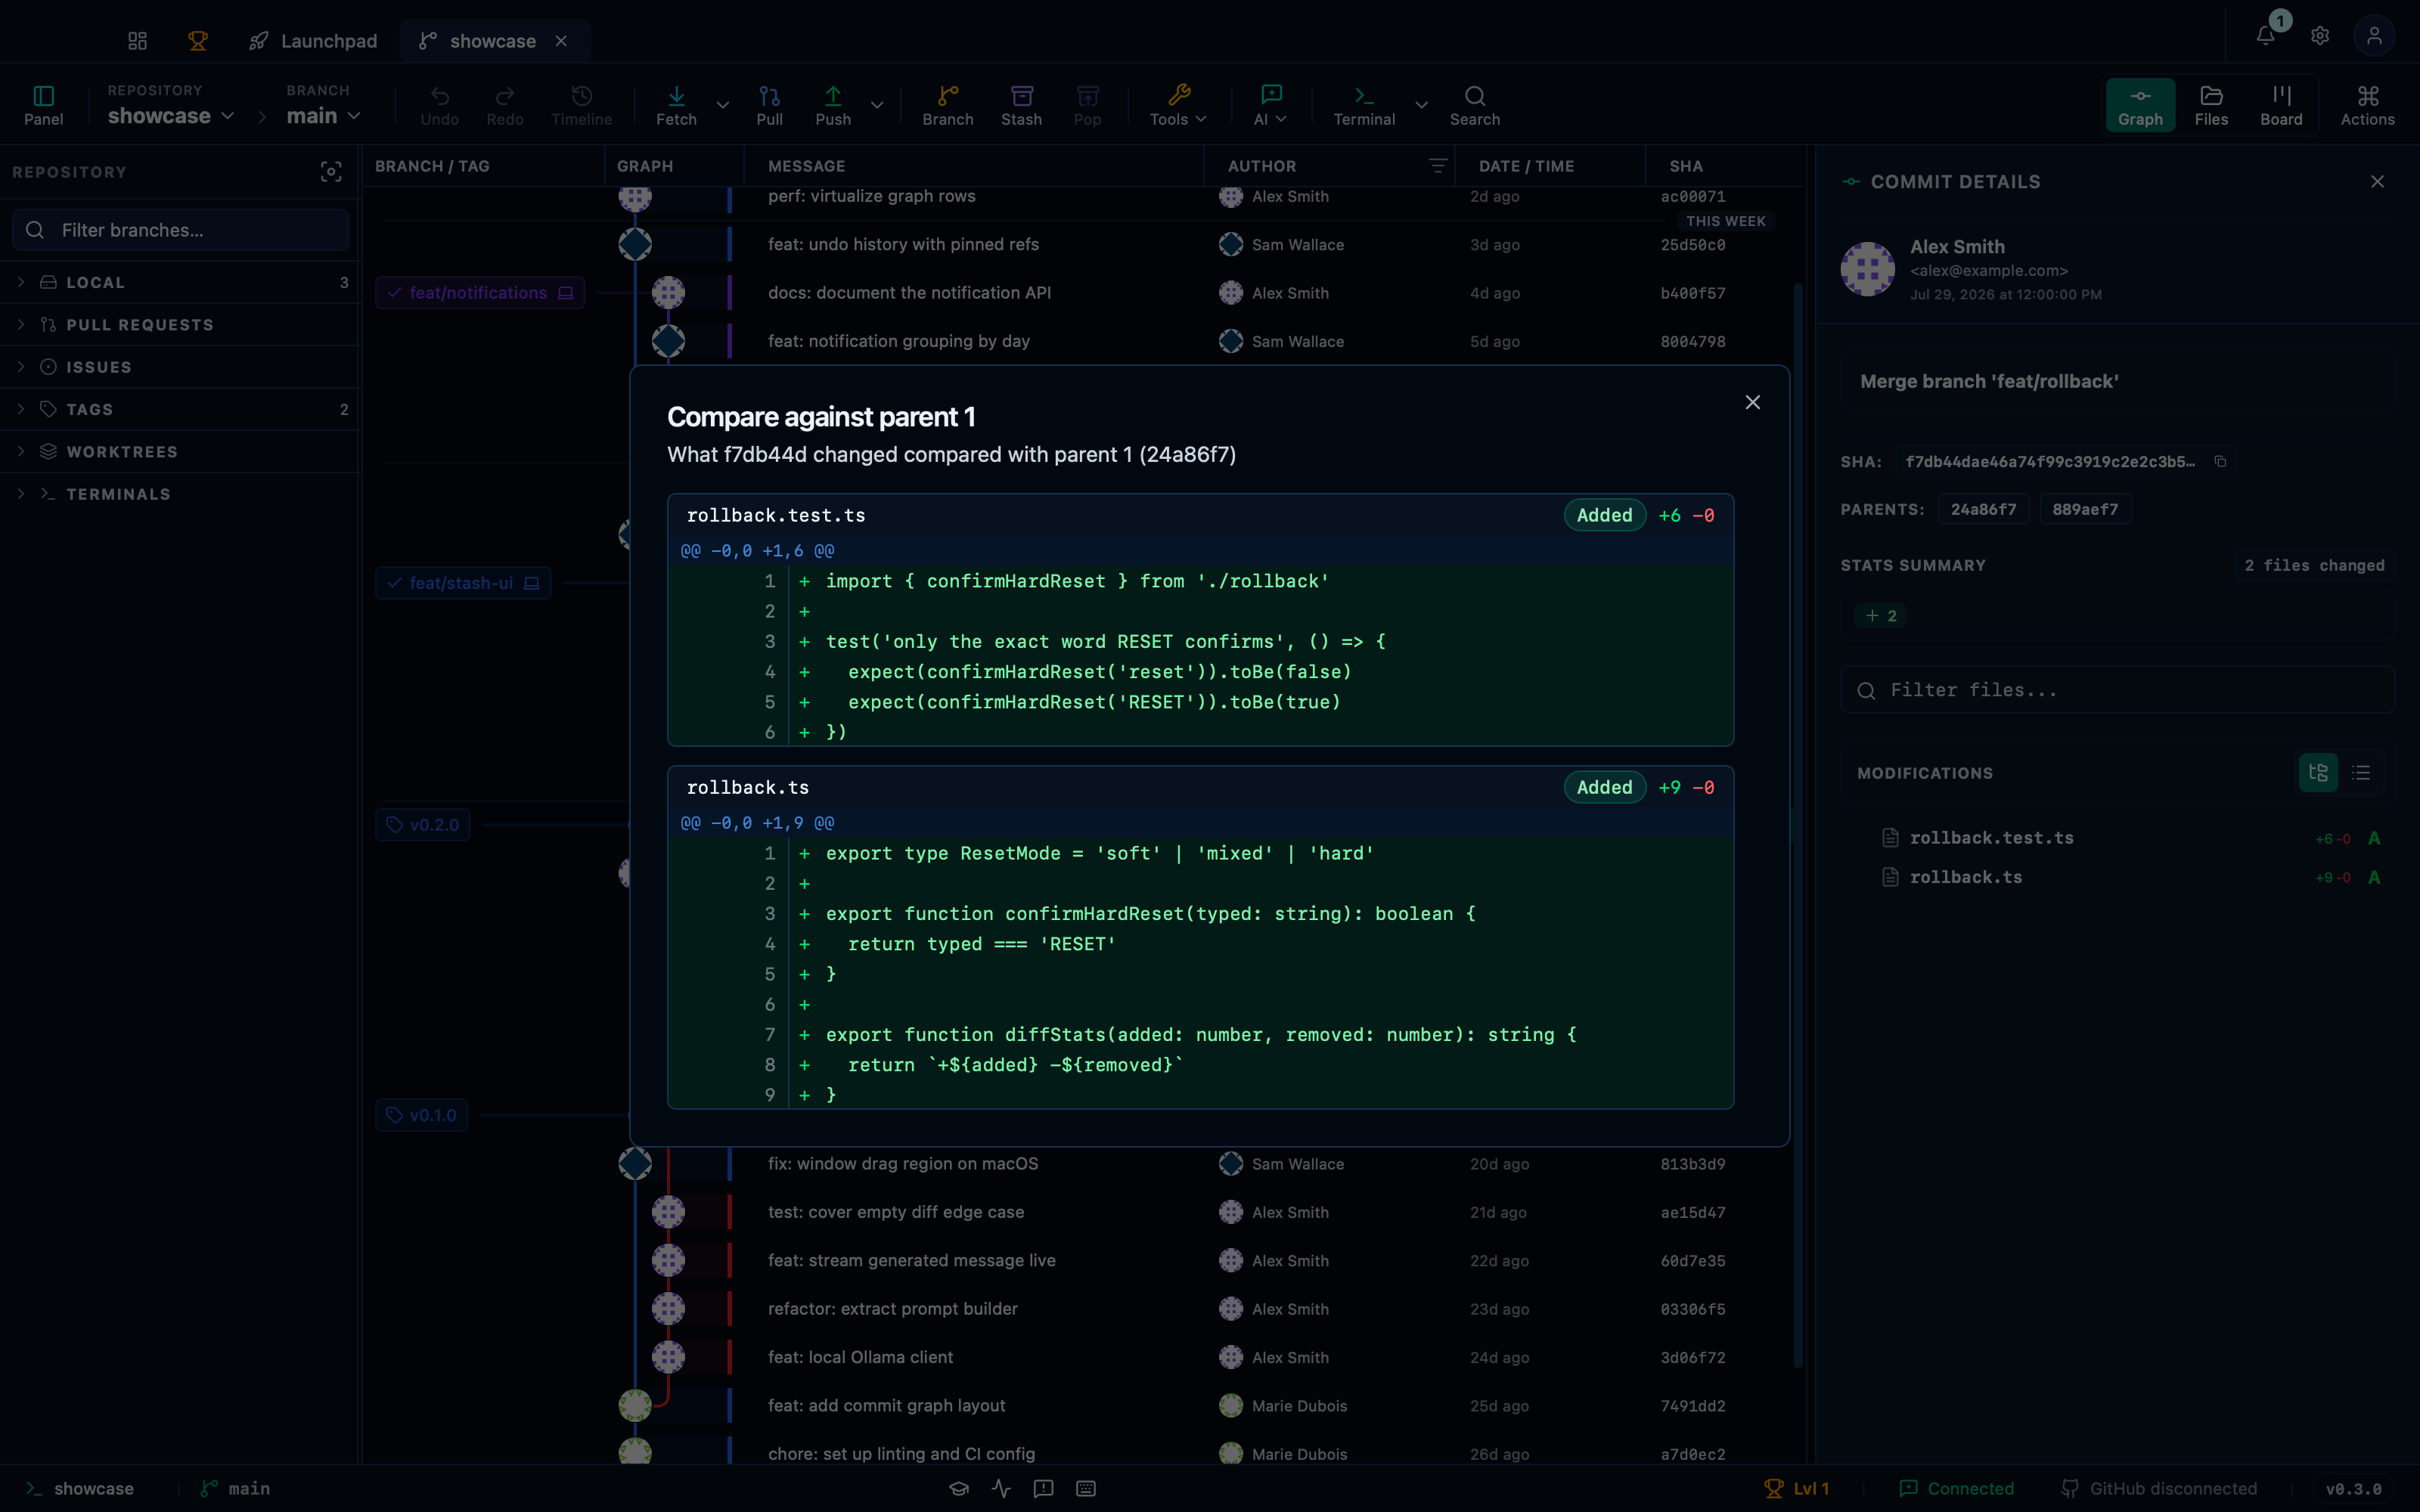Select the v0.1.0 tag label
This screenshot has width=2420, height=1512.
point(422,1115)
